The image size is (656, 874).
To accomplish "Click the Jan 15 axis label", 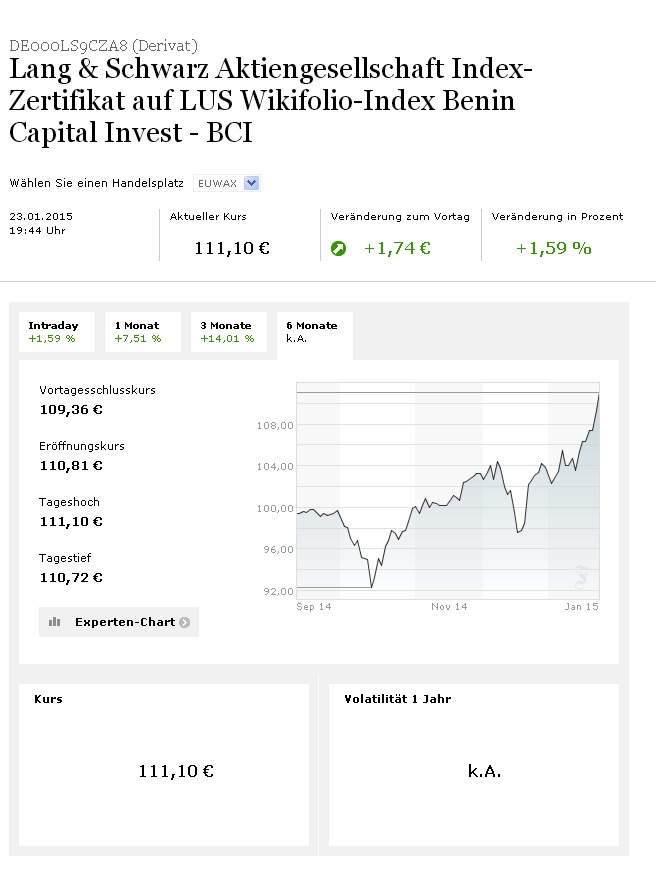I will point(581,607).
